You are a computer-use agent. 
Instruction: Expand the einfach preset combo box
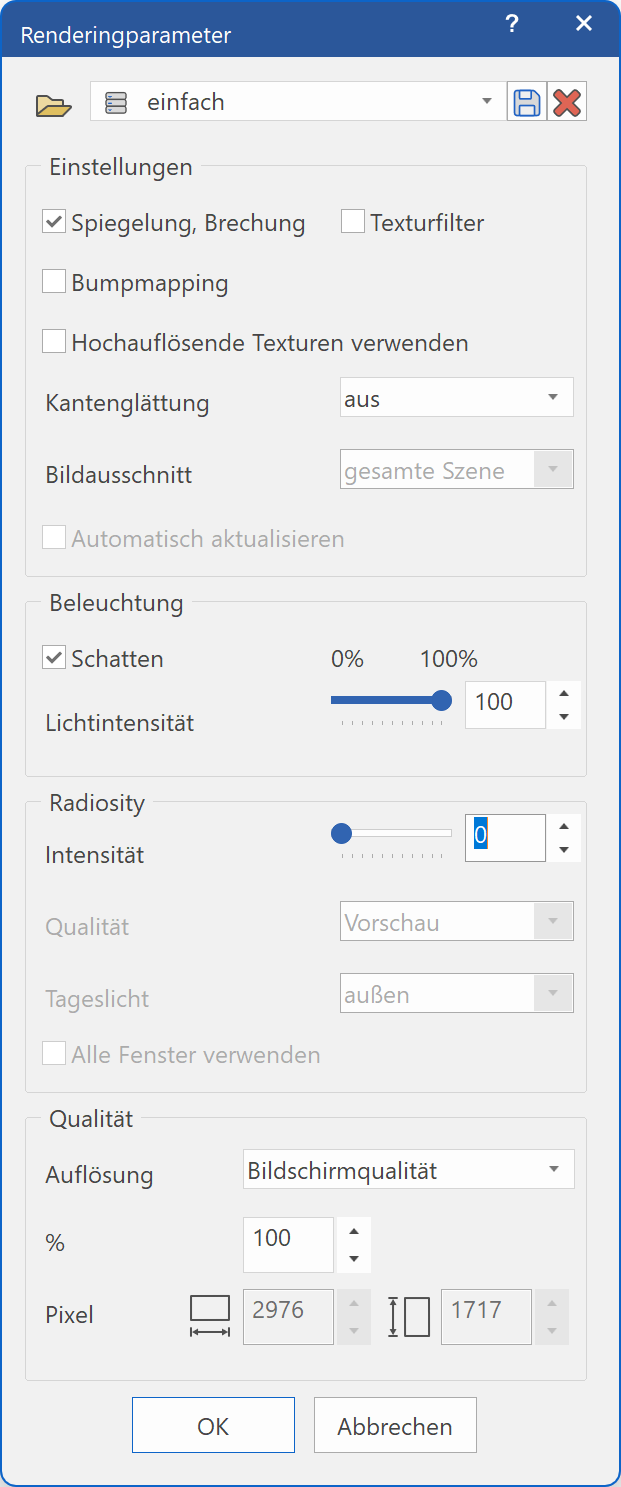(487, 101)
